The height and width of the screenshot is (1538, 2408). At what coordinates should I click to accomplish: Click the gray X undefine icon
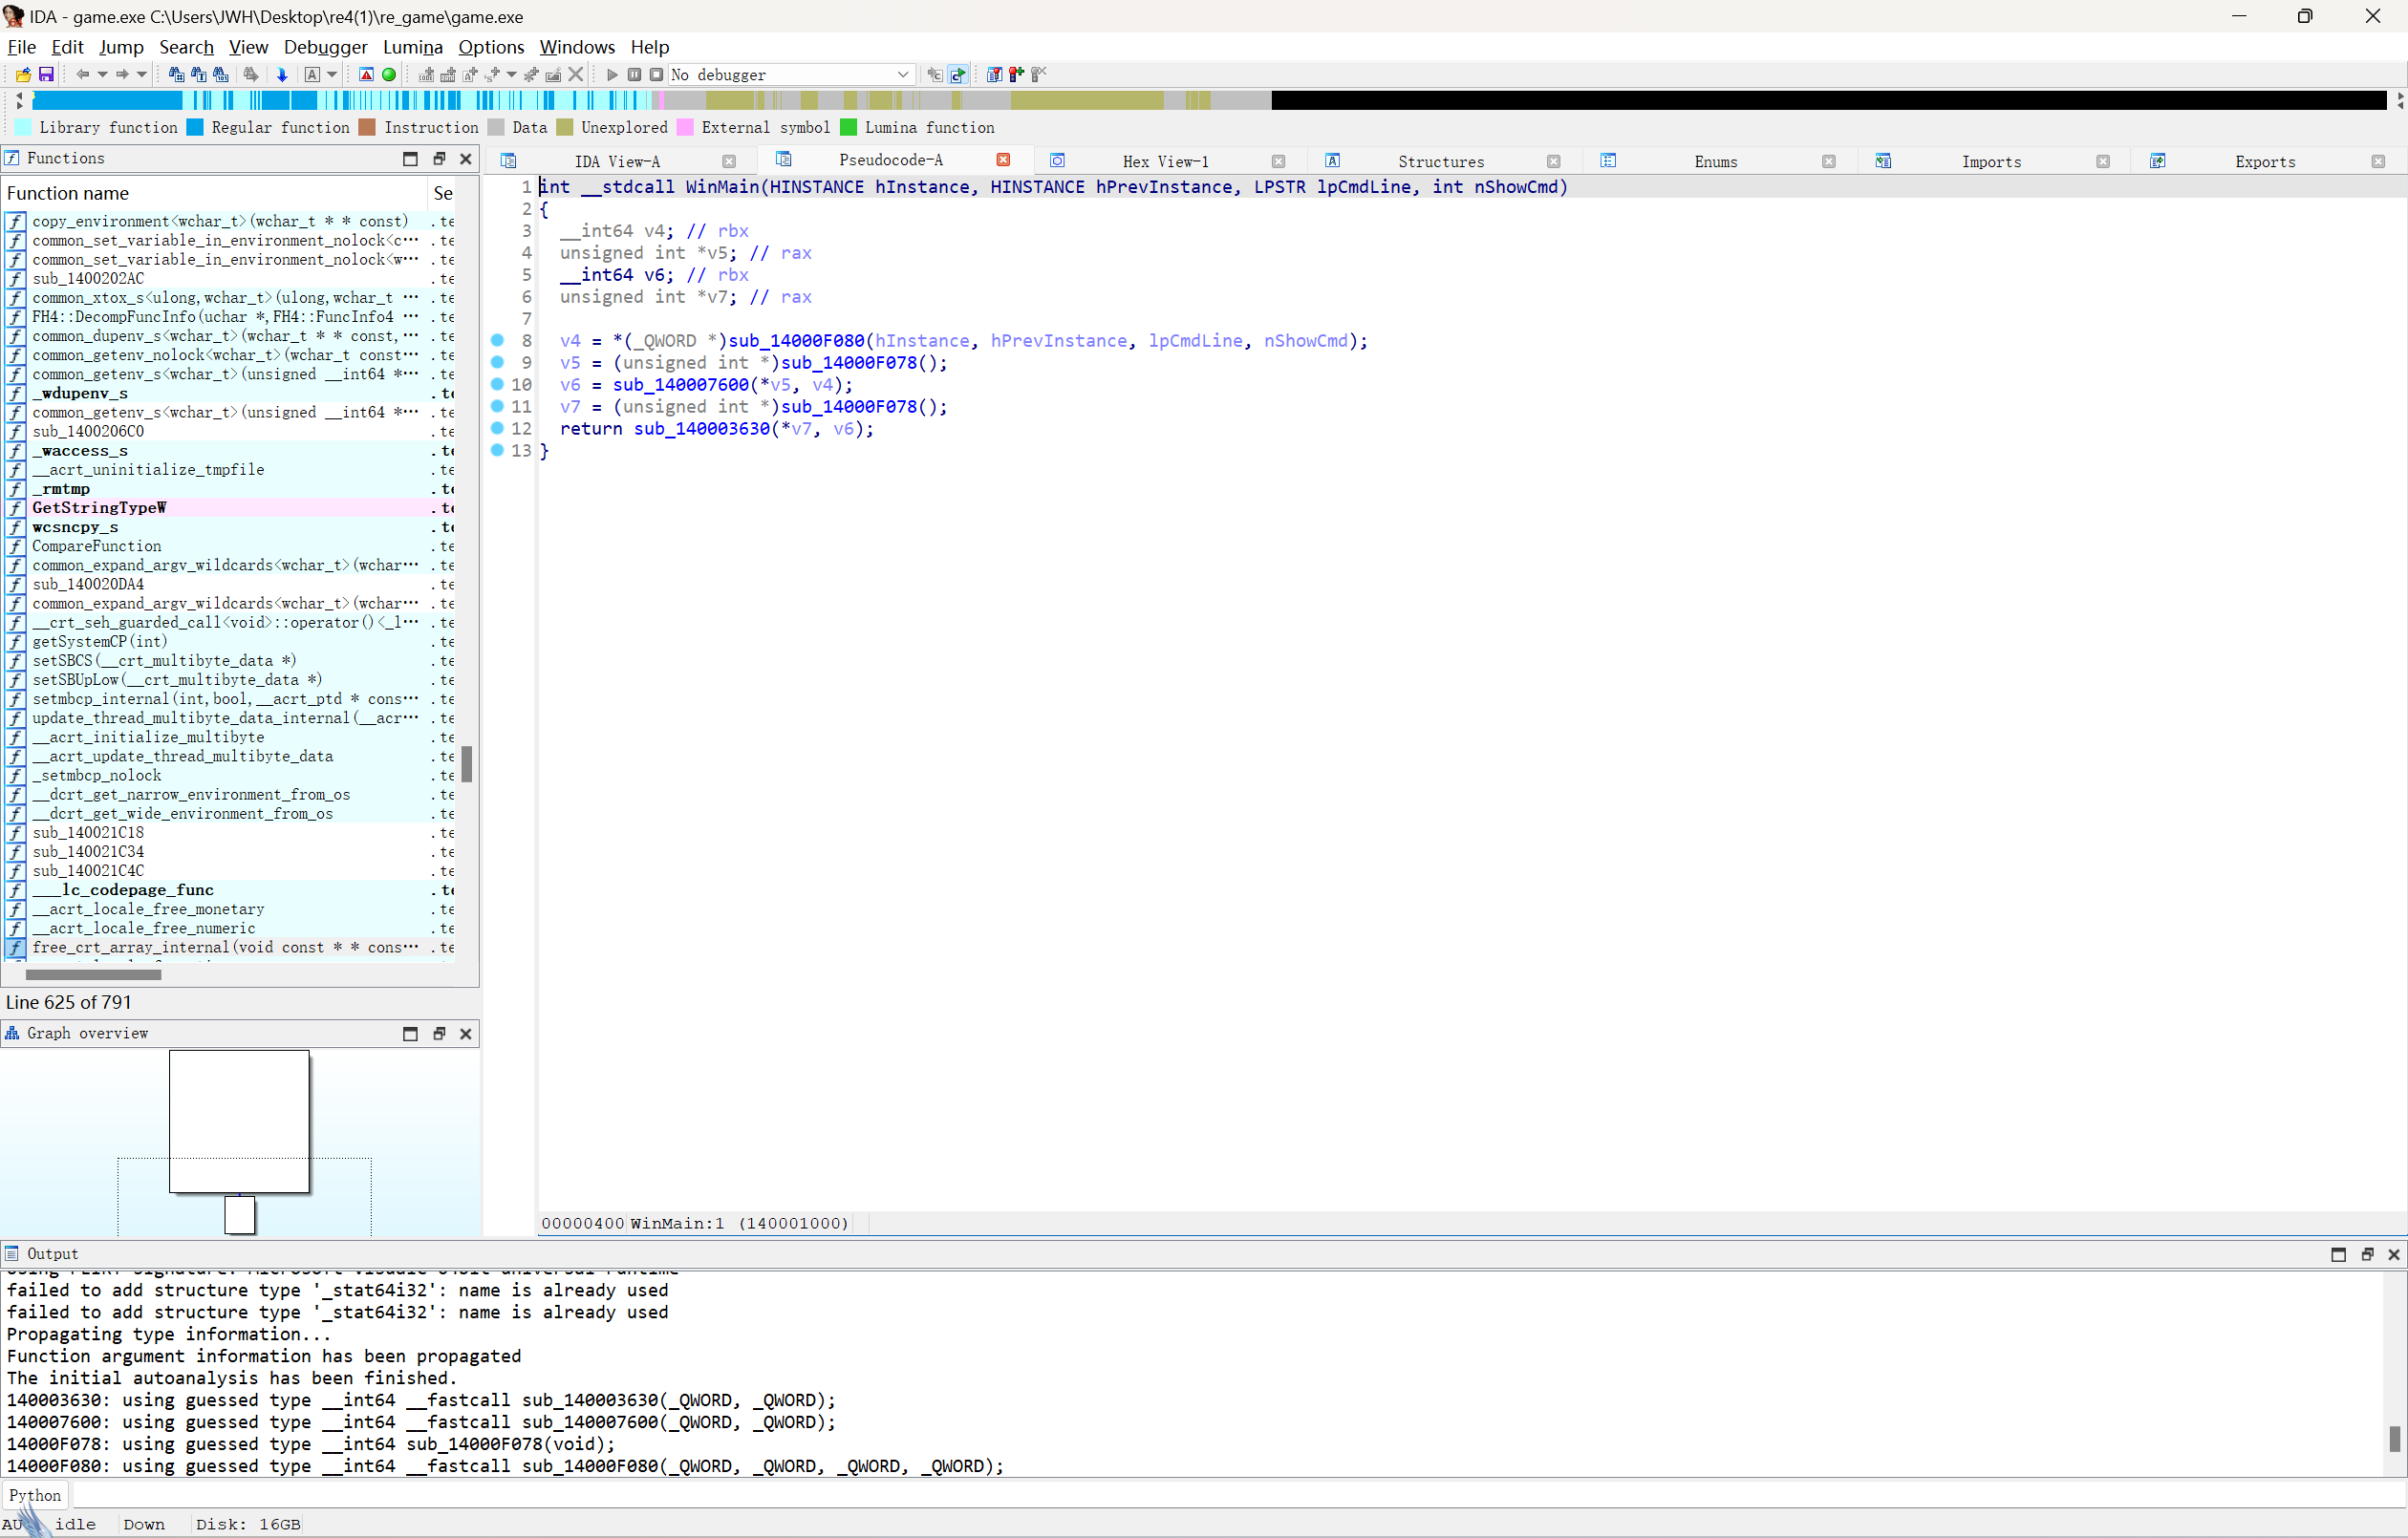click(x=576, y=74)
